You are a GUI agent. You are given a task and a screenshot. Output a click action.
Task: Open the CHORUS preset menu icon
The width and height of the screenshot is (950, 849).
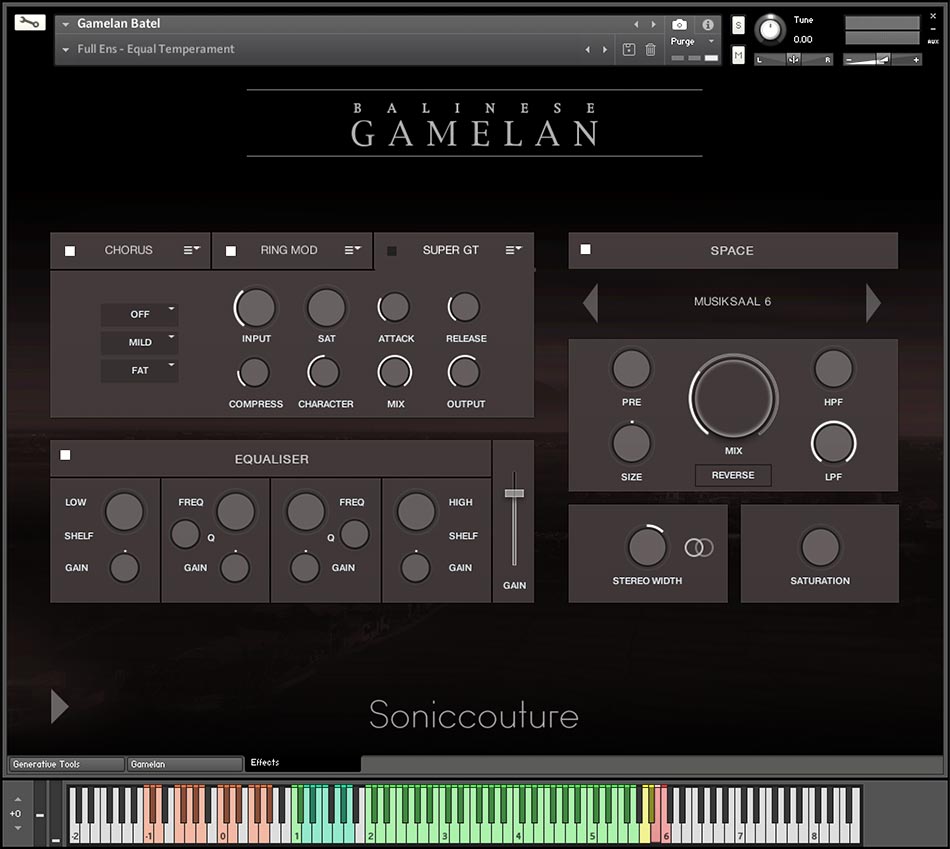(191, 250)
